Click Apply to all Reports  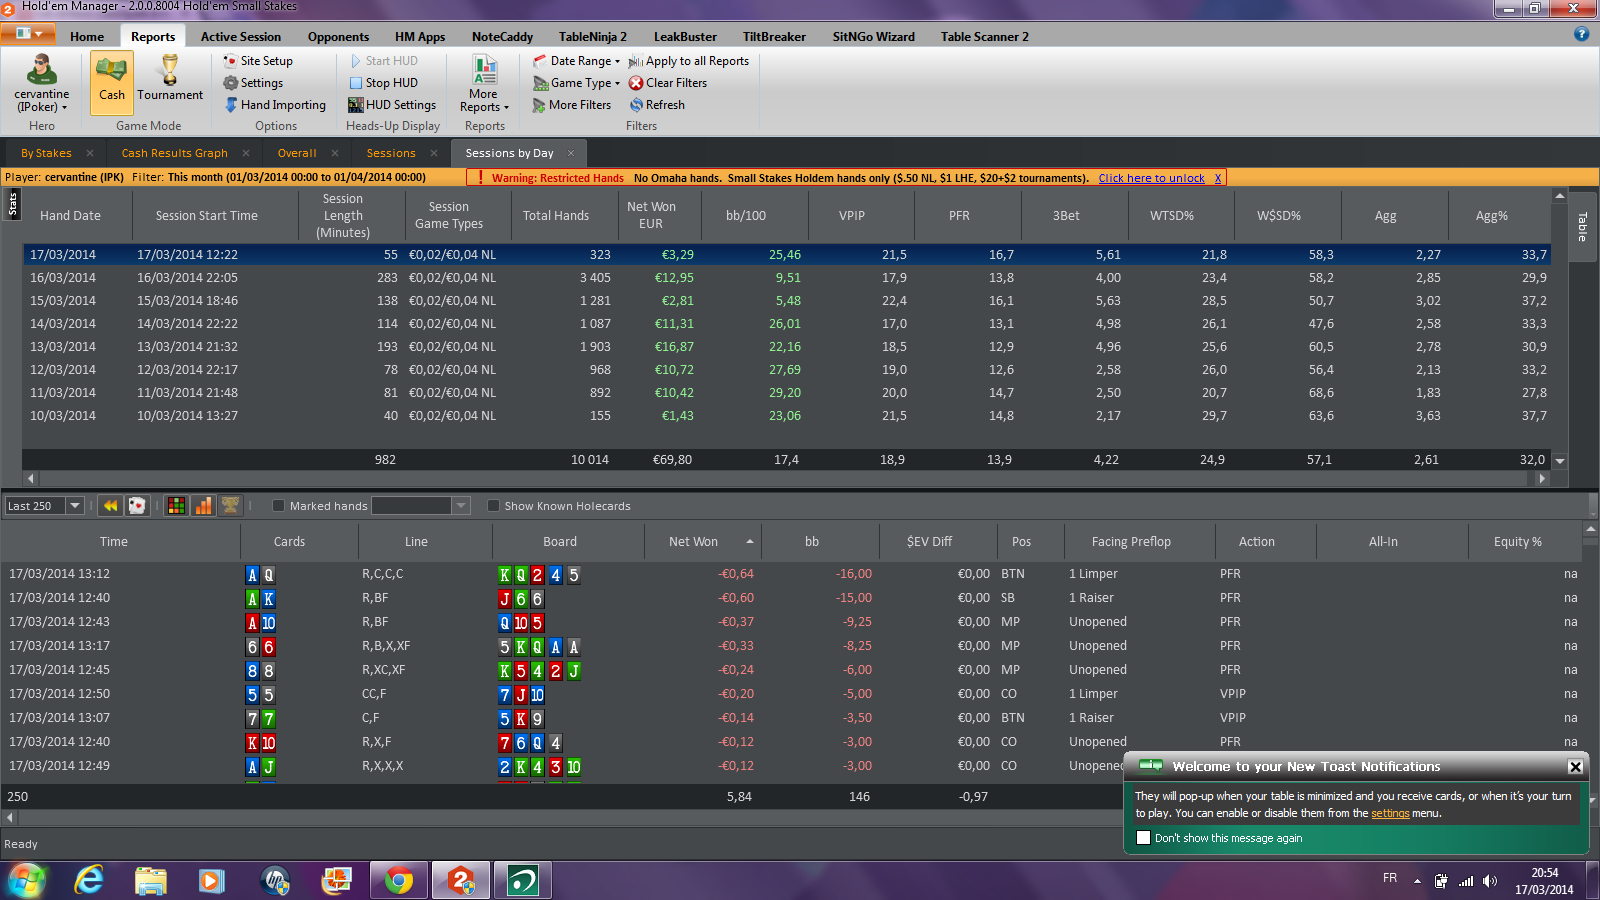(688, 61)
